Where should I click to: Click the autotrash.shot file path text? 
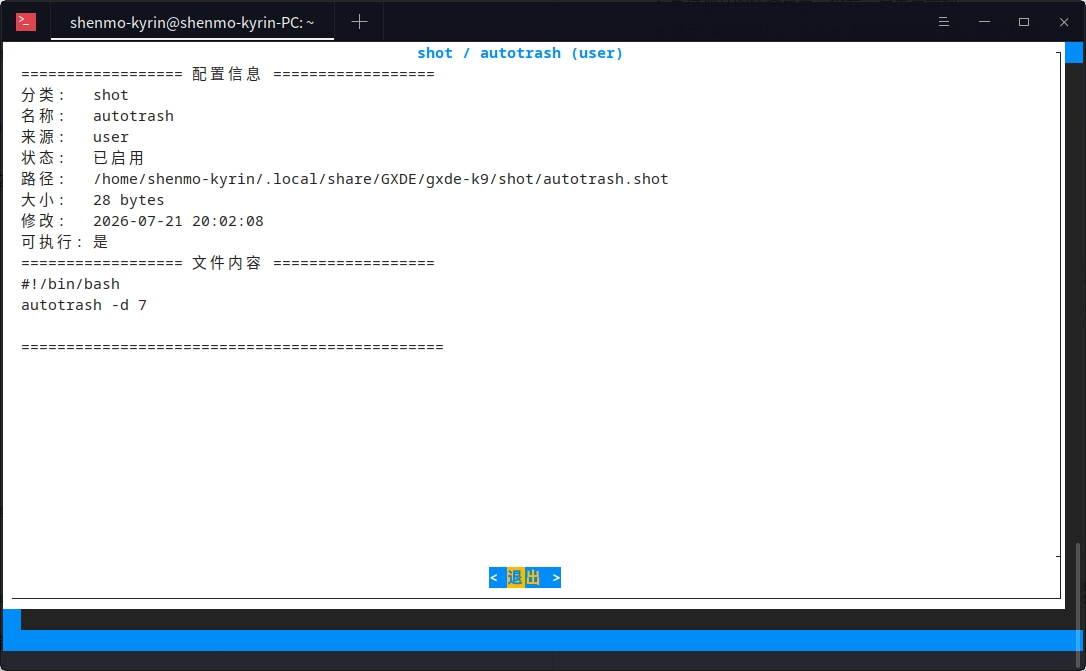click(x=381, y=179)
